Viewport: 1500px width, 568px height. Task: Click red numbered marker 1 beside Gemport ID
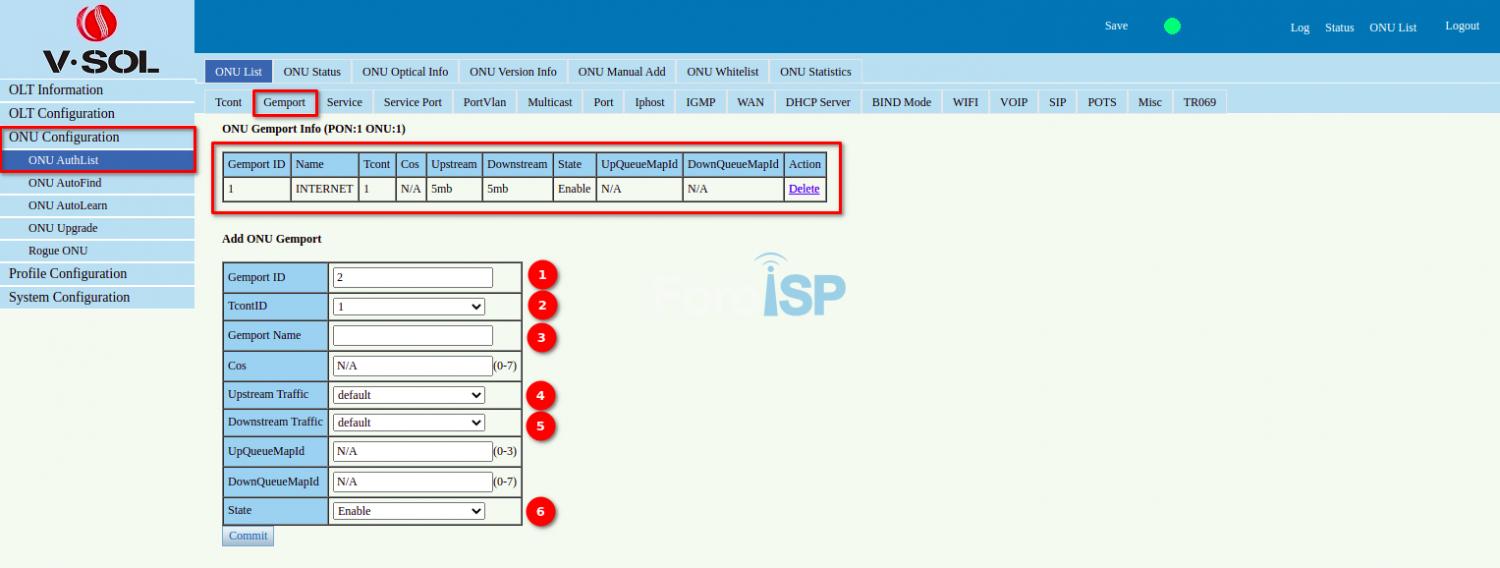point(541,275)
